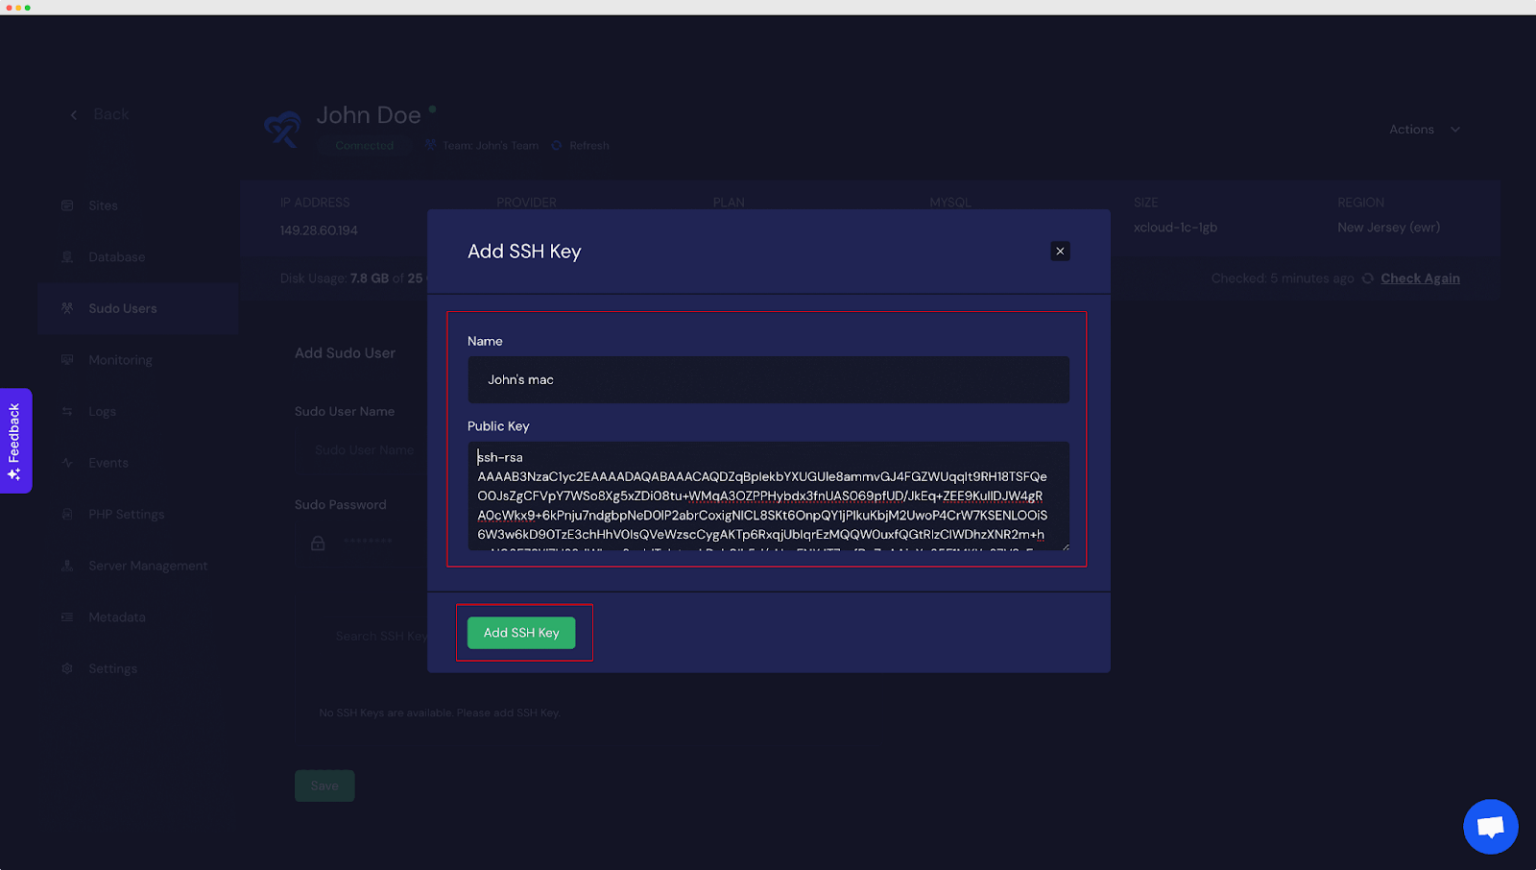Open the Events section icon
Image resolution: width=1536 pixels, height=870 pixels.
point(66,462)
